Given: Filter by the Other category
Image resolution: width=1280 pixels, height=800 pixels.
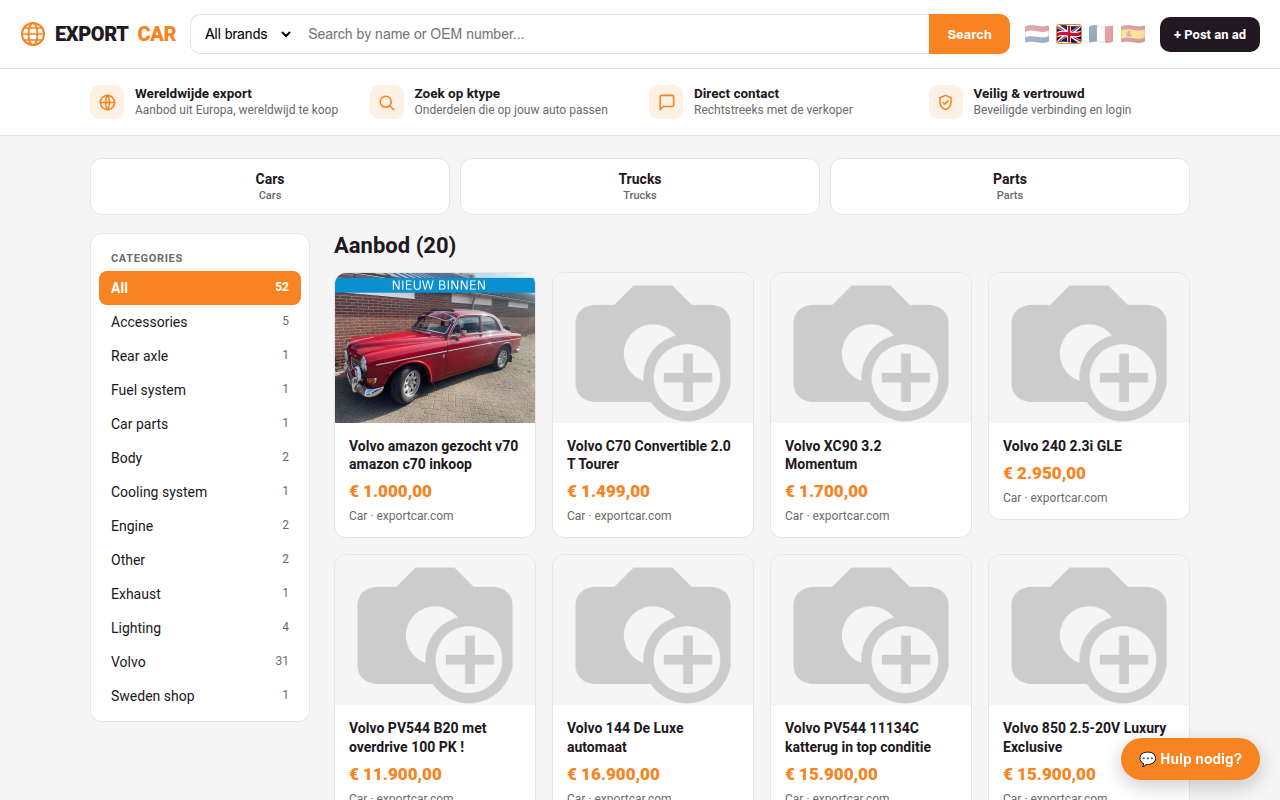Looking at the screenshot, I should 200,560.
